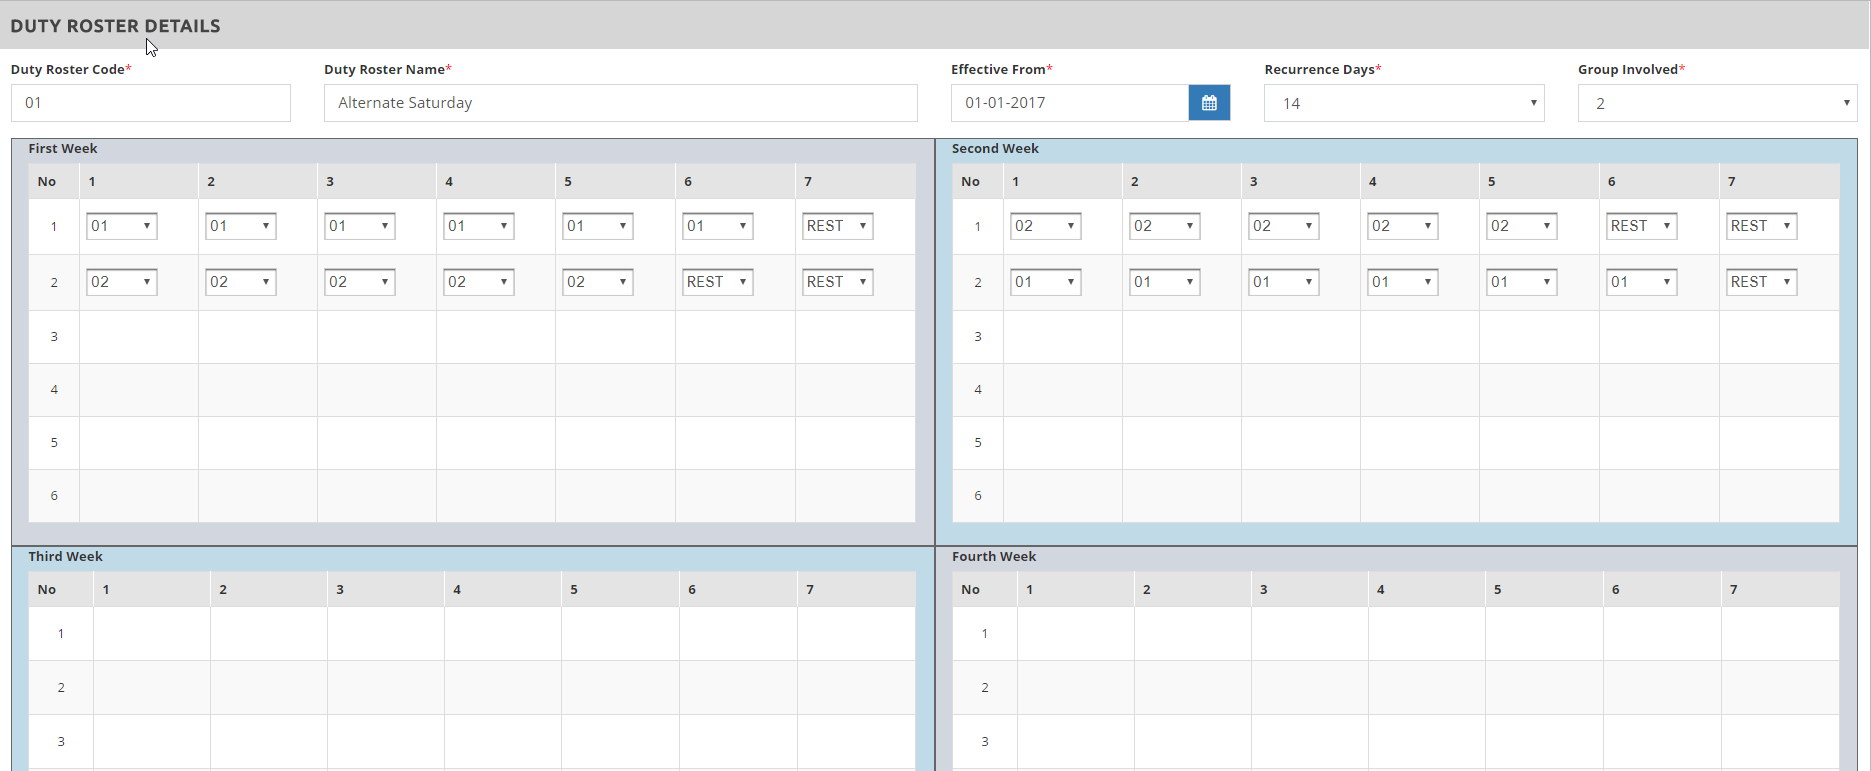Open First Week row 2 day 1 dropdown
Viewport: 1871px width, 771px height.
122,282
